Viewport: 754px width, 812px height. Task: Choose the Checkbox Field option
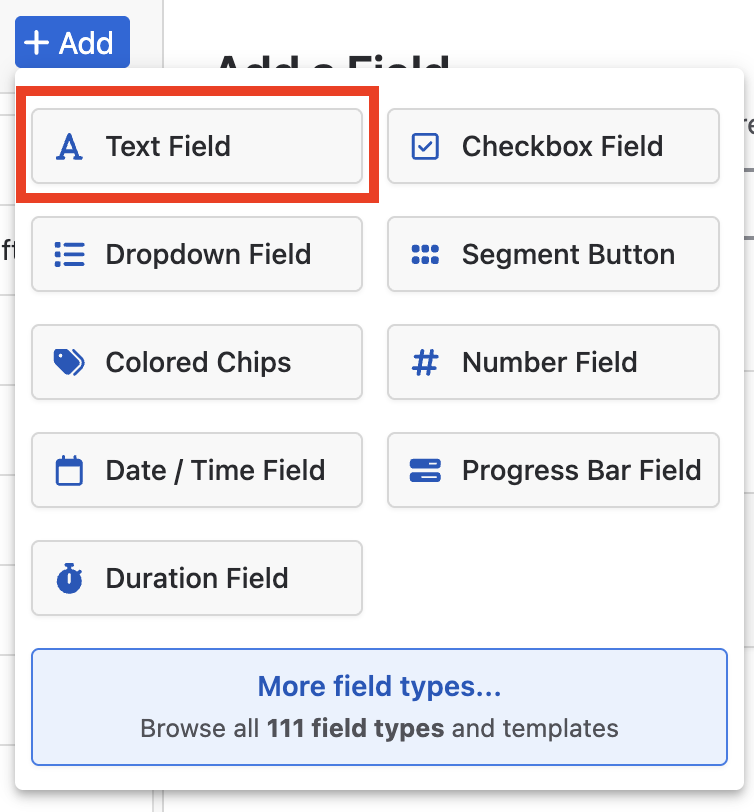[x=553, y=146]
